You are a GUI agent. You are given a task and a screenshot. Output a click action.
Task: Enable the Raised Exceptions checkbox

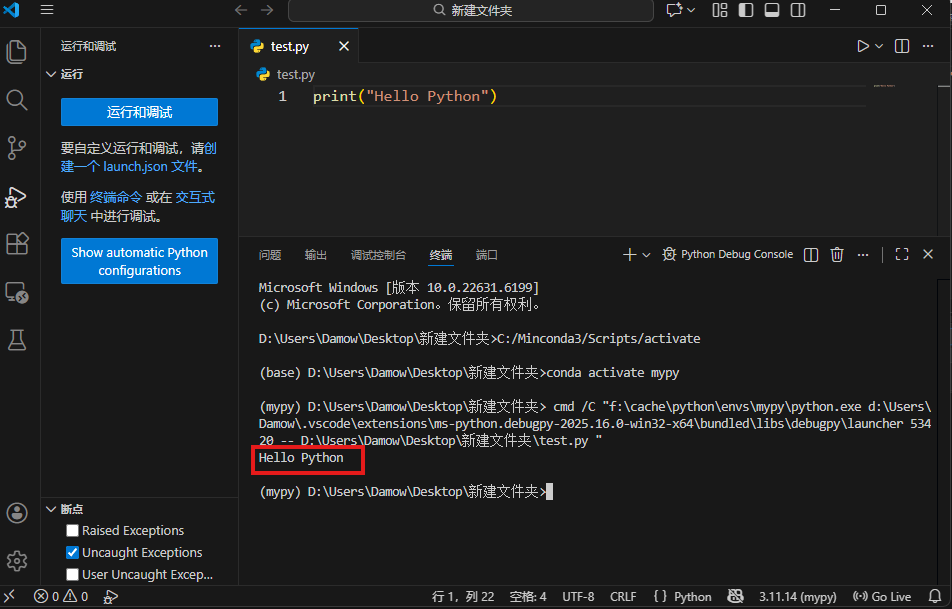pos(72,531)
